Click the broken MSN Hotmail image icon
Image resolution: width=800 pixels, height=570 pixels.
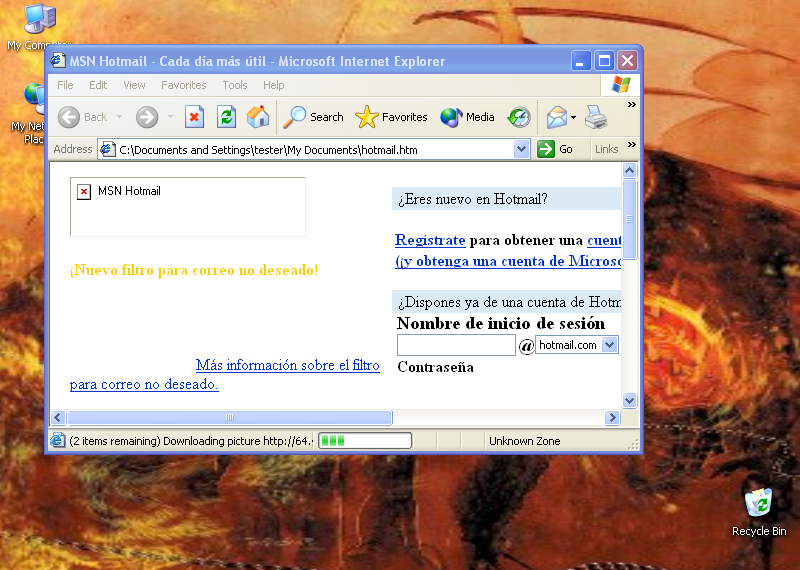click(84, 192)
